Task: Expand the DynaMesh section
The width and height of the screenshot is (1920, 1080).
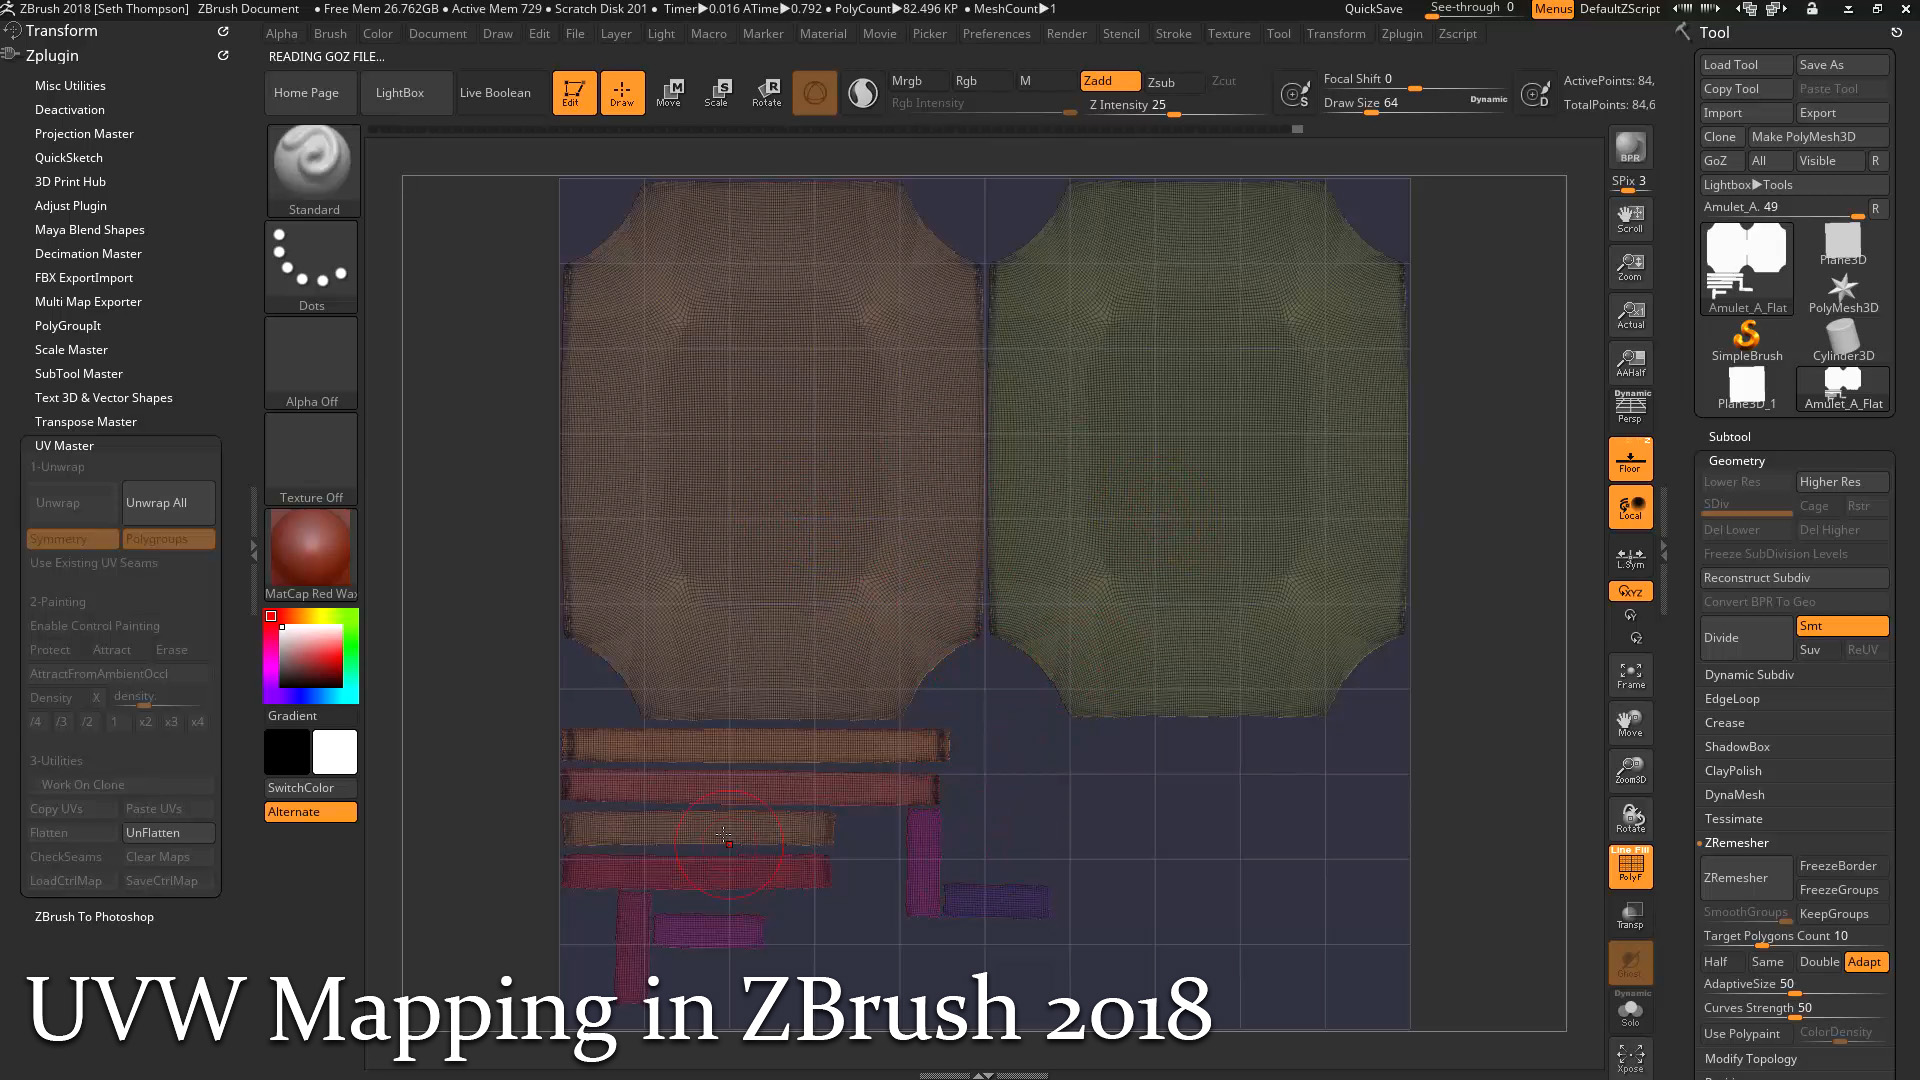Action: click(x=1734, y=795)
